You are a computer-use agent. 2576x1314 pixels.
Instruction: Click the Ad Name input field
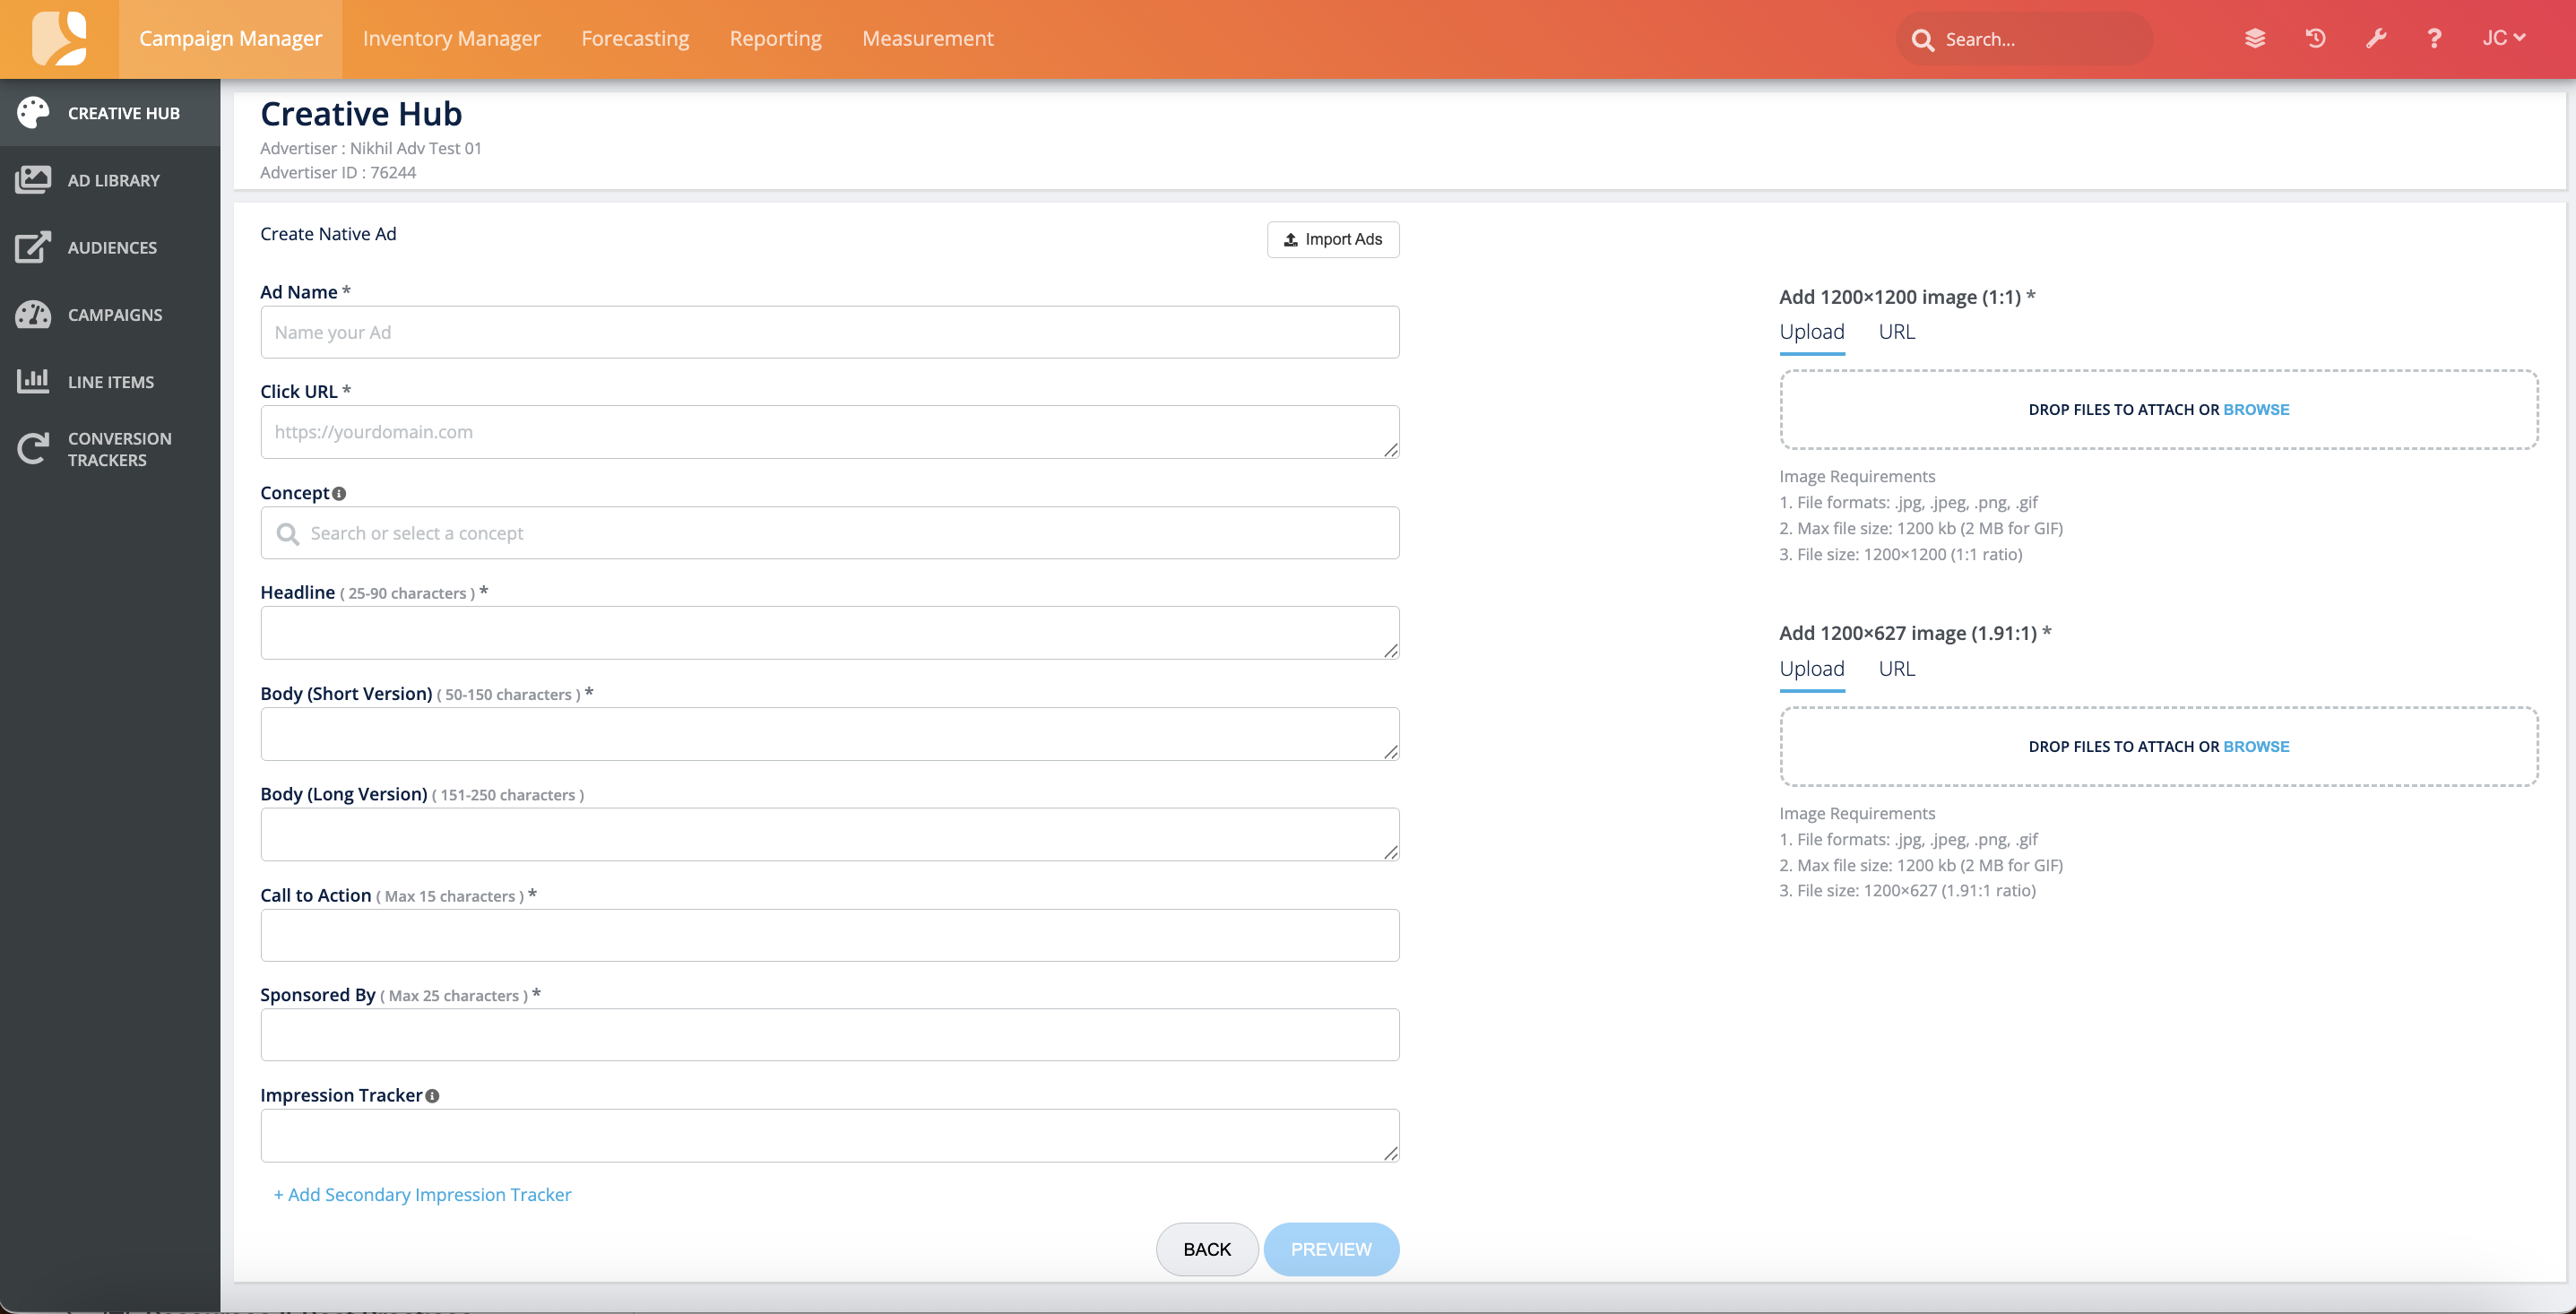click(x=829, y=333)
